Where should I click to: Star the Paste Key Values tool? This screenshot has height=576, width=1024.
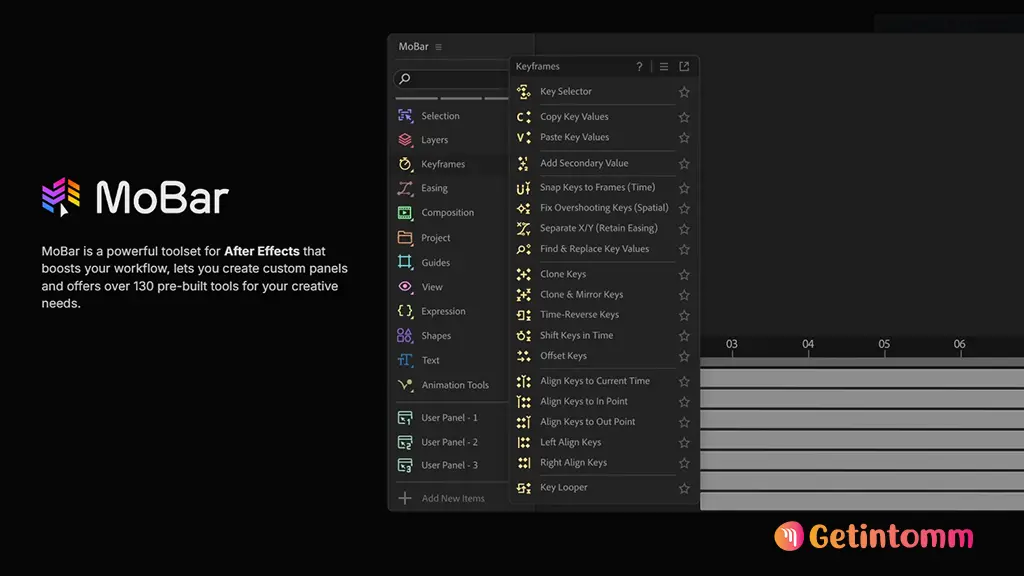coord(684,138)
